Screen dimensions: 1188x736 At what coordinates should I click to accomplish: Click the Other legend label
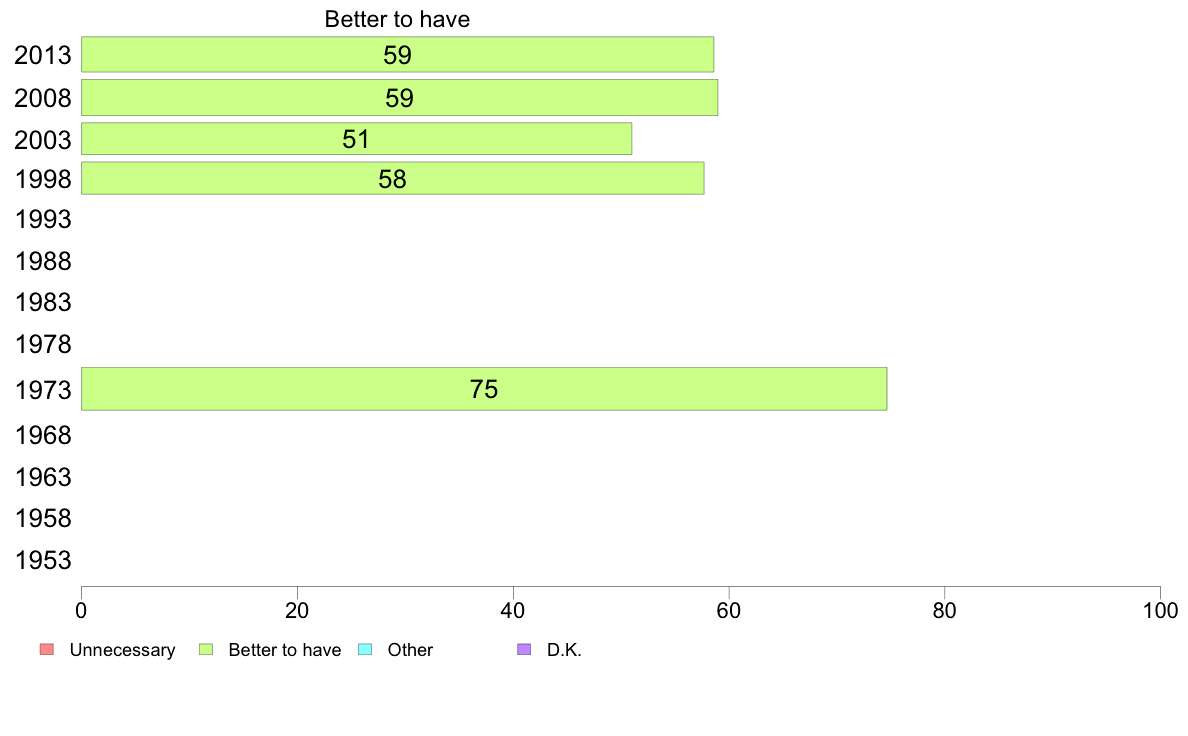tap(410, 650)
